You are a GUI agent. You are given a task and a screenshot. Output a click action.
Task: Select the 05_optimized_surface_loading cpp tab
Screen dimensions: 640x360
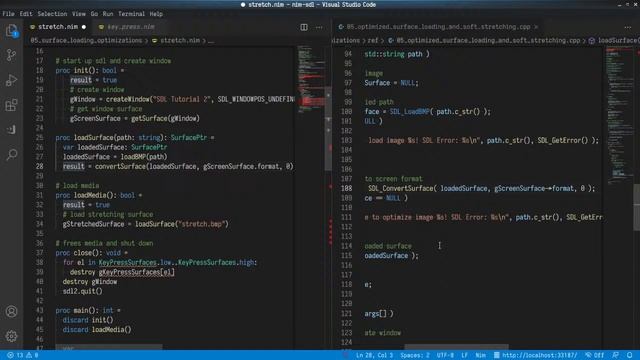click(x=438, y=27)
